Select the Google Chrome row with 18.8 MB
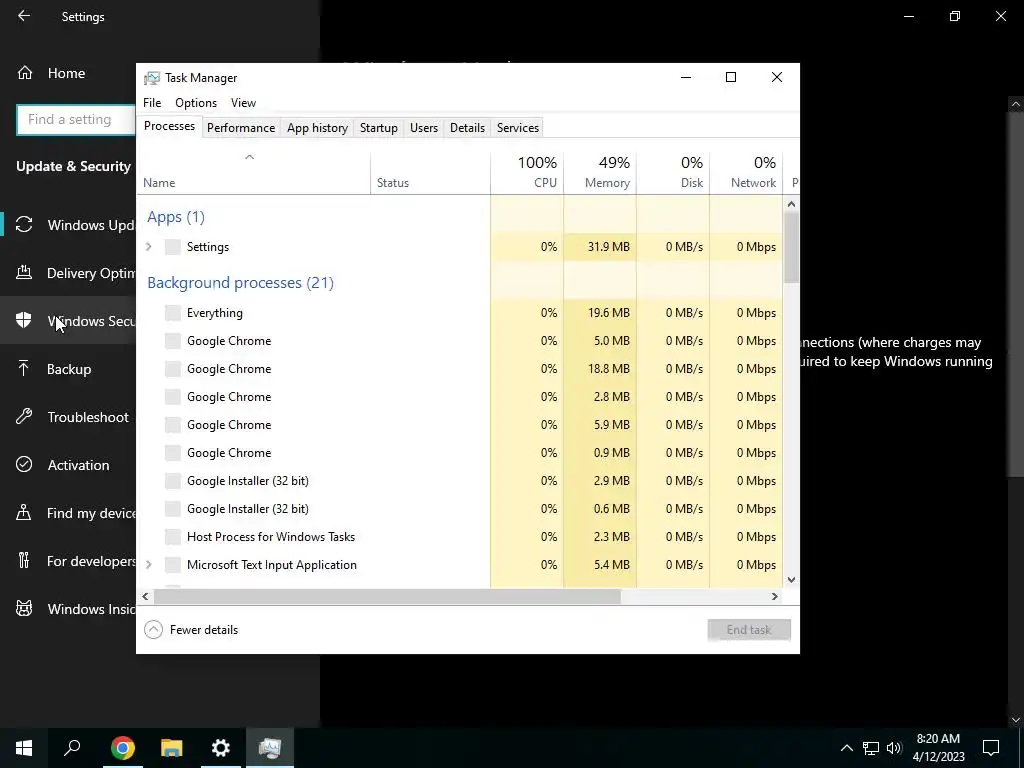The image size is (1024, 768). pyautogui.click(x=460, y=369)
